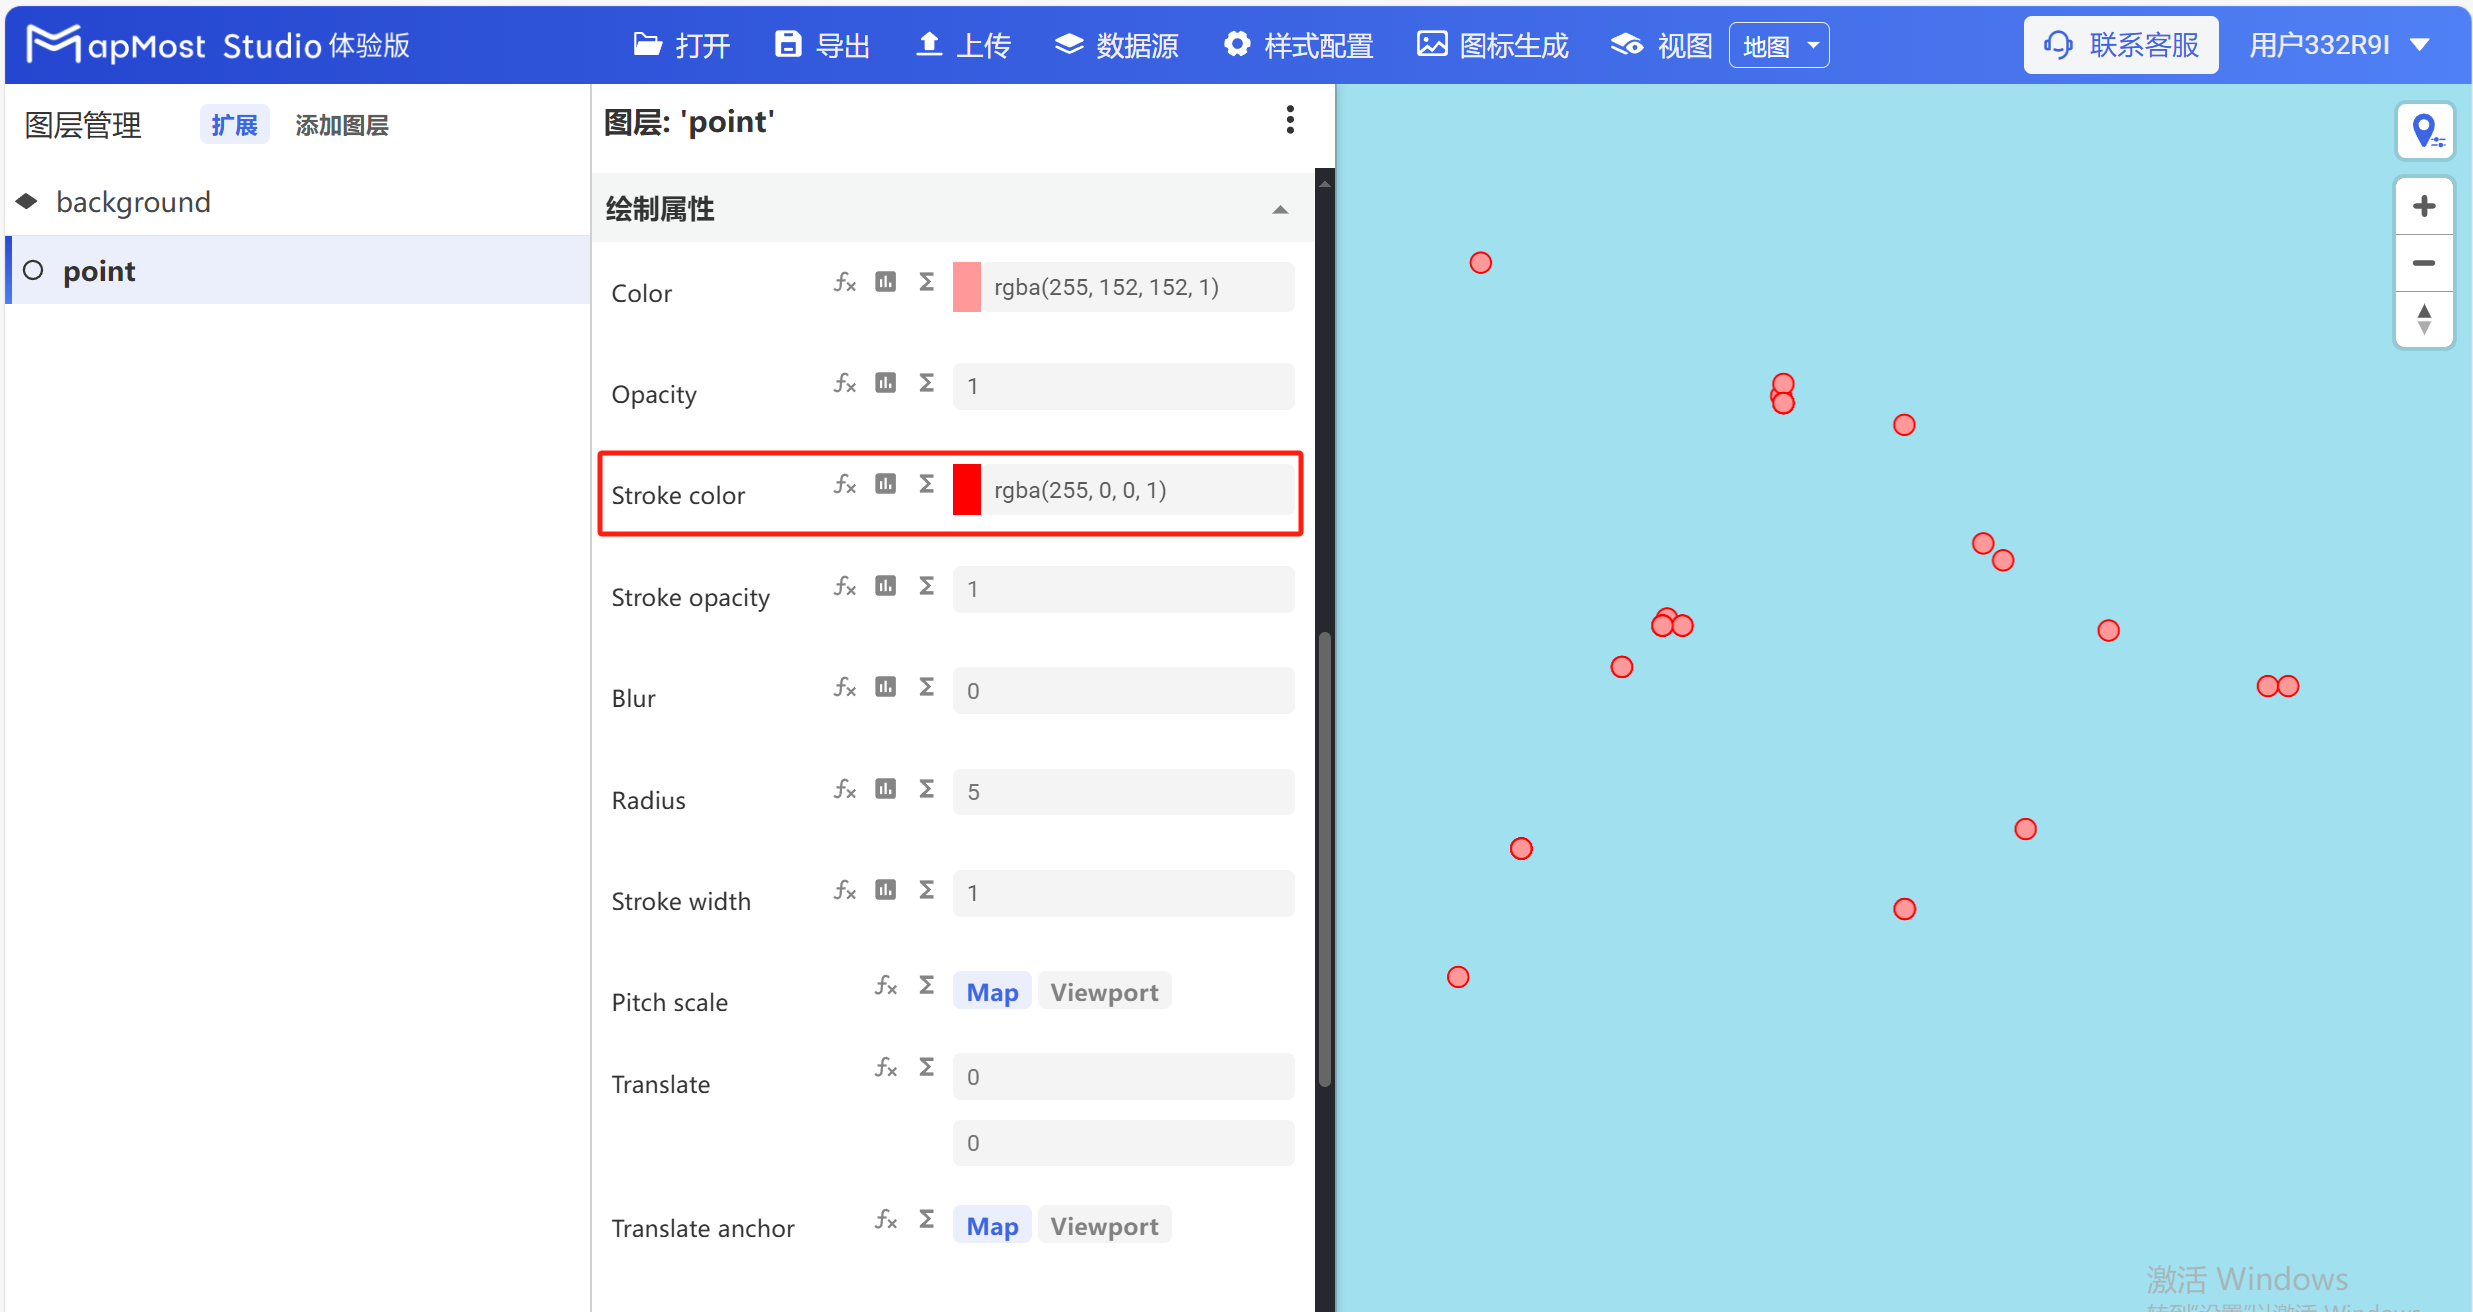The width and height of the screenshot is (2473, 1312).
Task: Zoom in using the map plus button
Action: [2424, 206]
